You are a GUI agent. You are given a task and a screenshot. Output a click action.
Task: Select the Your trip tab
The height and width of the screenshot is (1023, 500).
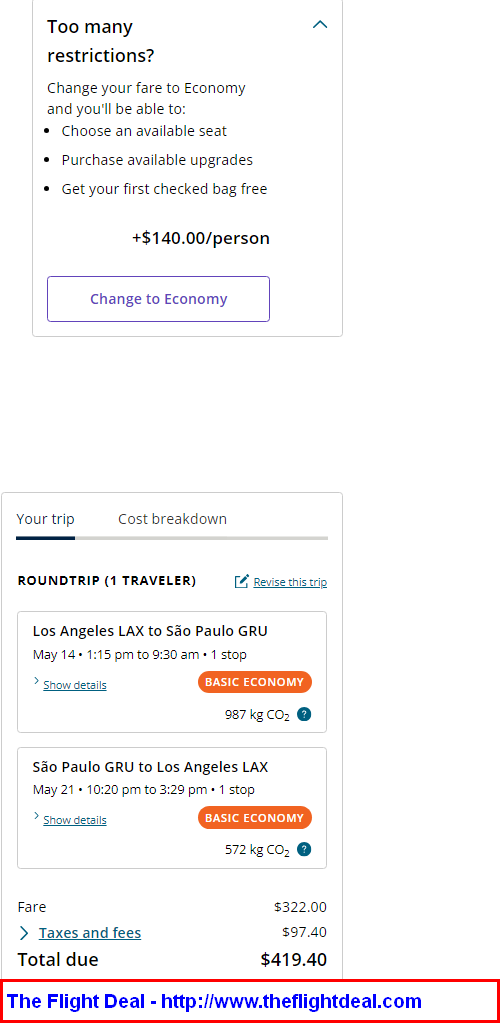[x=46, y=519]
